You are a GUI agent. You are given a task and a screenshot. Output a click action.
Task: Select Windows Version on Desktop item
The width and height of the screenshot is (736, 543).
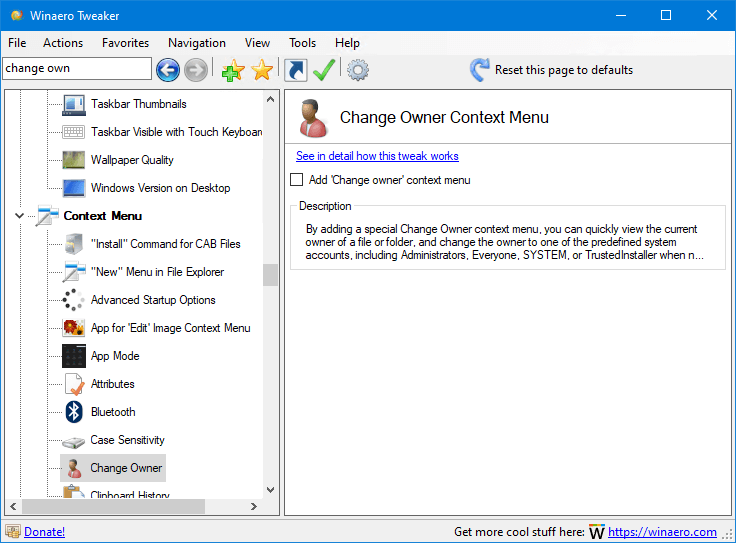[x=160, y=188]
